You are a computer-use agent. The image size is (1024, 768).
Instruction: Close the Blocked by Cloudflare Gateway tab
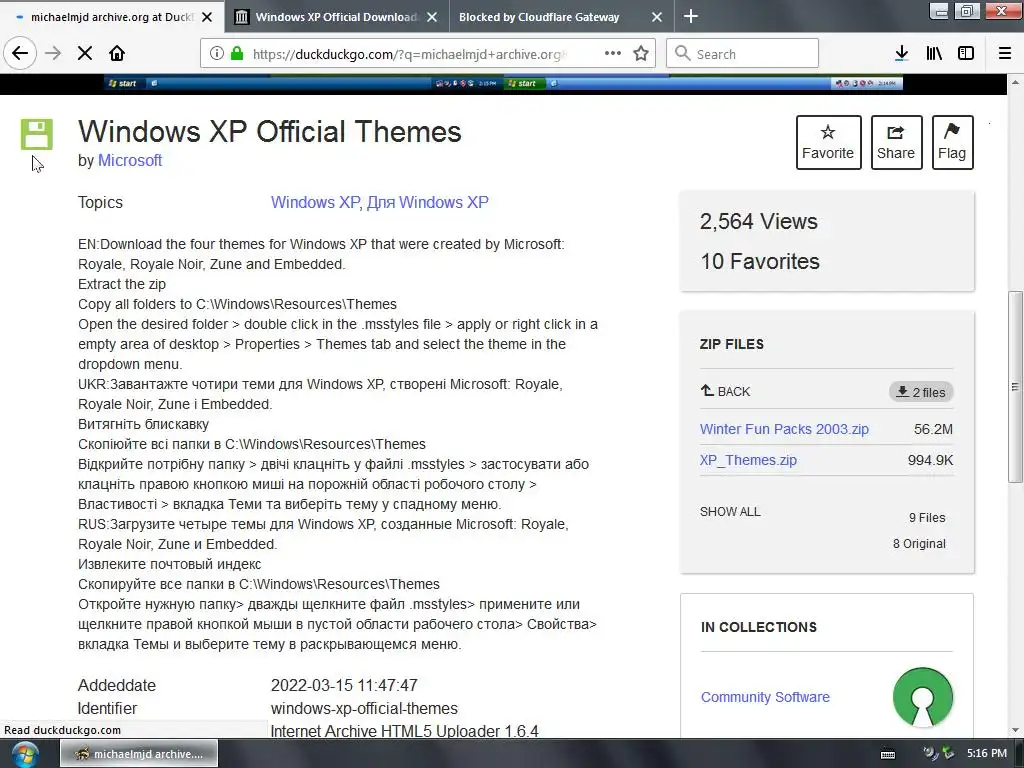pos(657,17)
